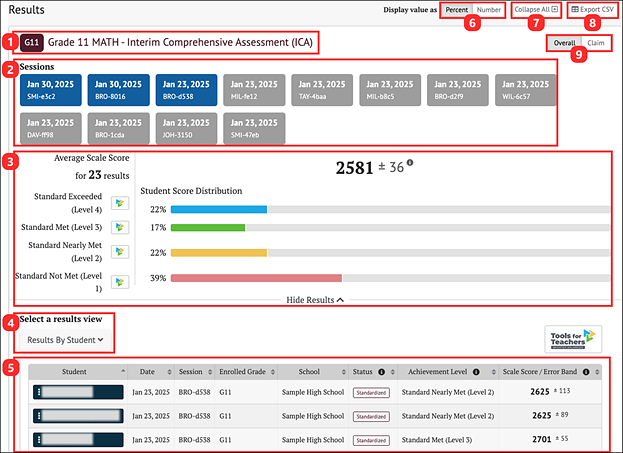Image resolution: width=623 pixels, height=453 pixels.
Task: Export results with Export CSV button
Action: [x=592, y=10]
